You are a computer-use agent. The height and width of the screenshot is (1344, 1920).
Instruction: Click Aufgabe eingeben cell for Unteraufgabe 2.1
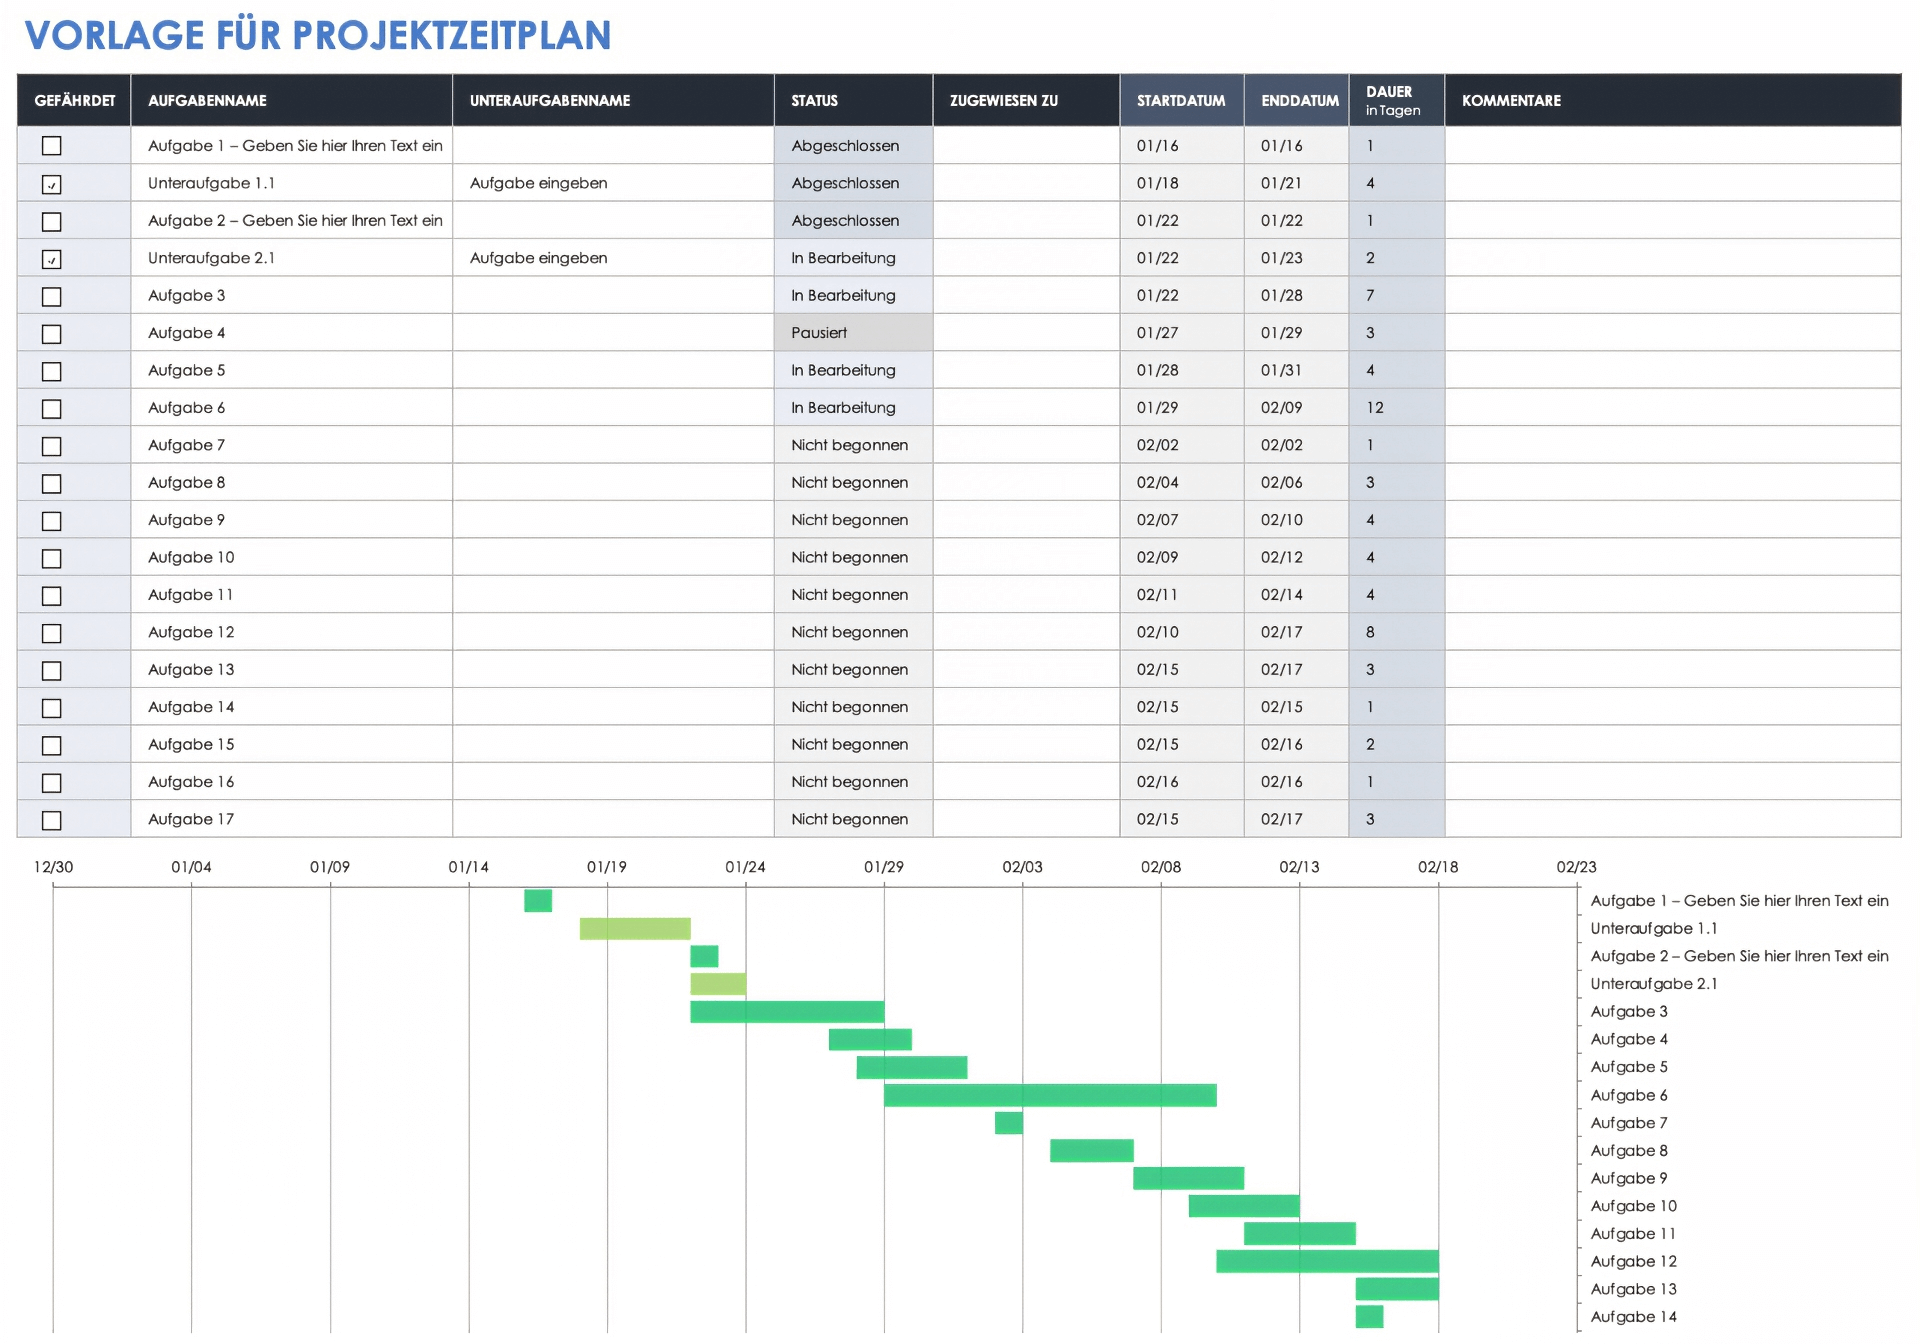pos(613,258)
